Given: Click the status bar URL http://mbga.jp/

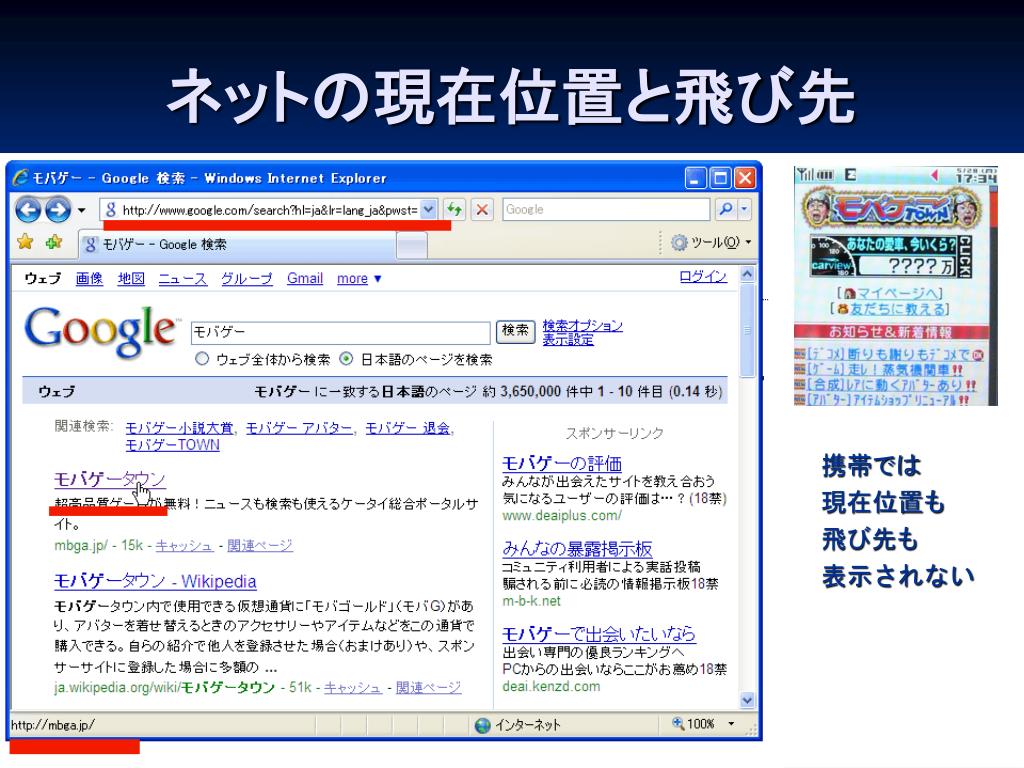Looking at the screenshot, I should click(53, 725).
